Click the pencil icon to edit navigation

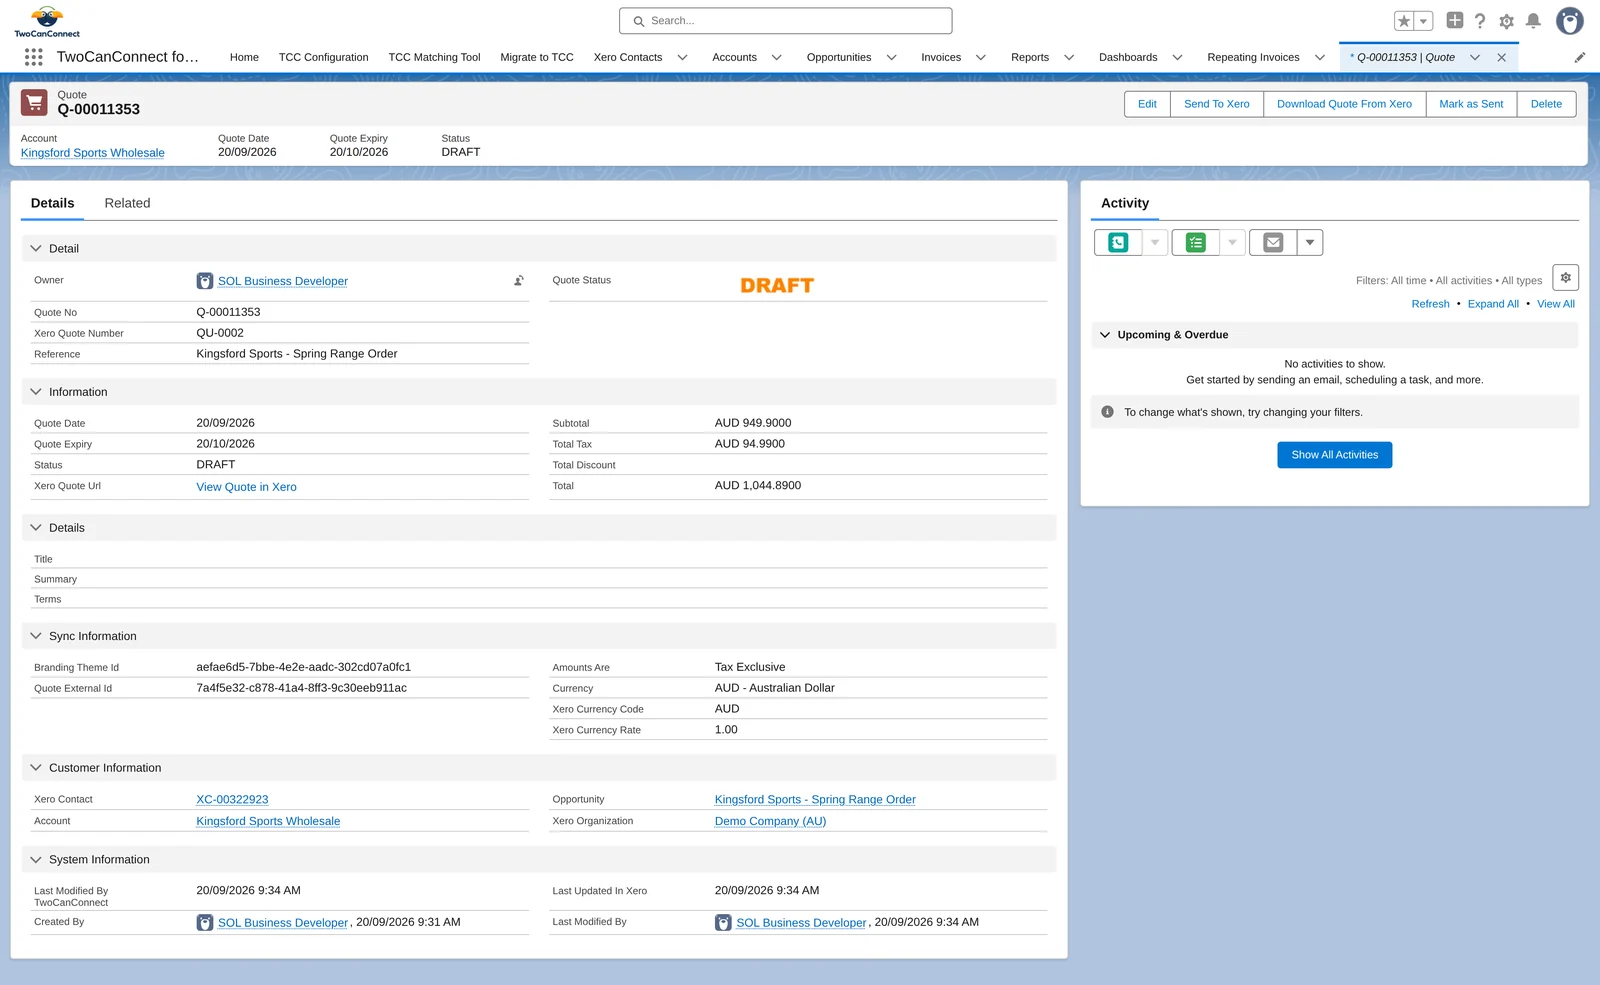tap(1580, 58)
